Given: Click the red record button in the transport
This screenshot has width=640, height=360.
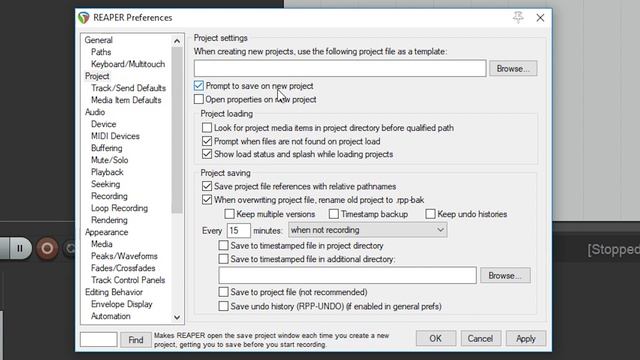Looking at the screenshot, I should pos(47,248).
